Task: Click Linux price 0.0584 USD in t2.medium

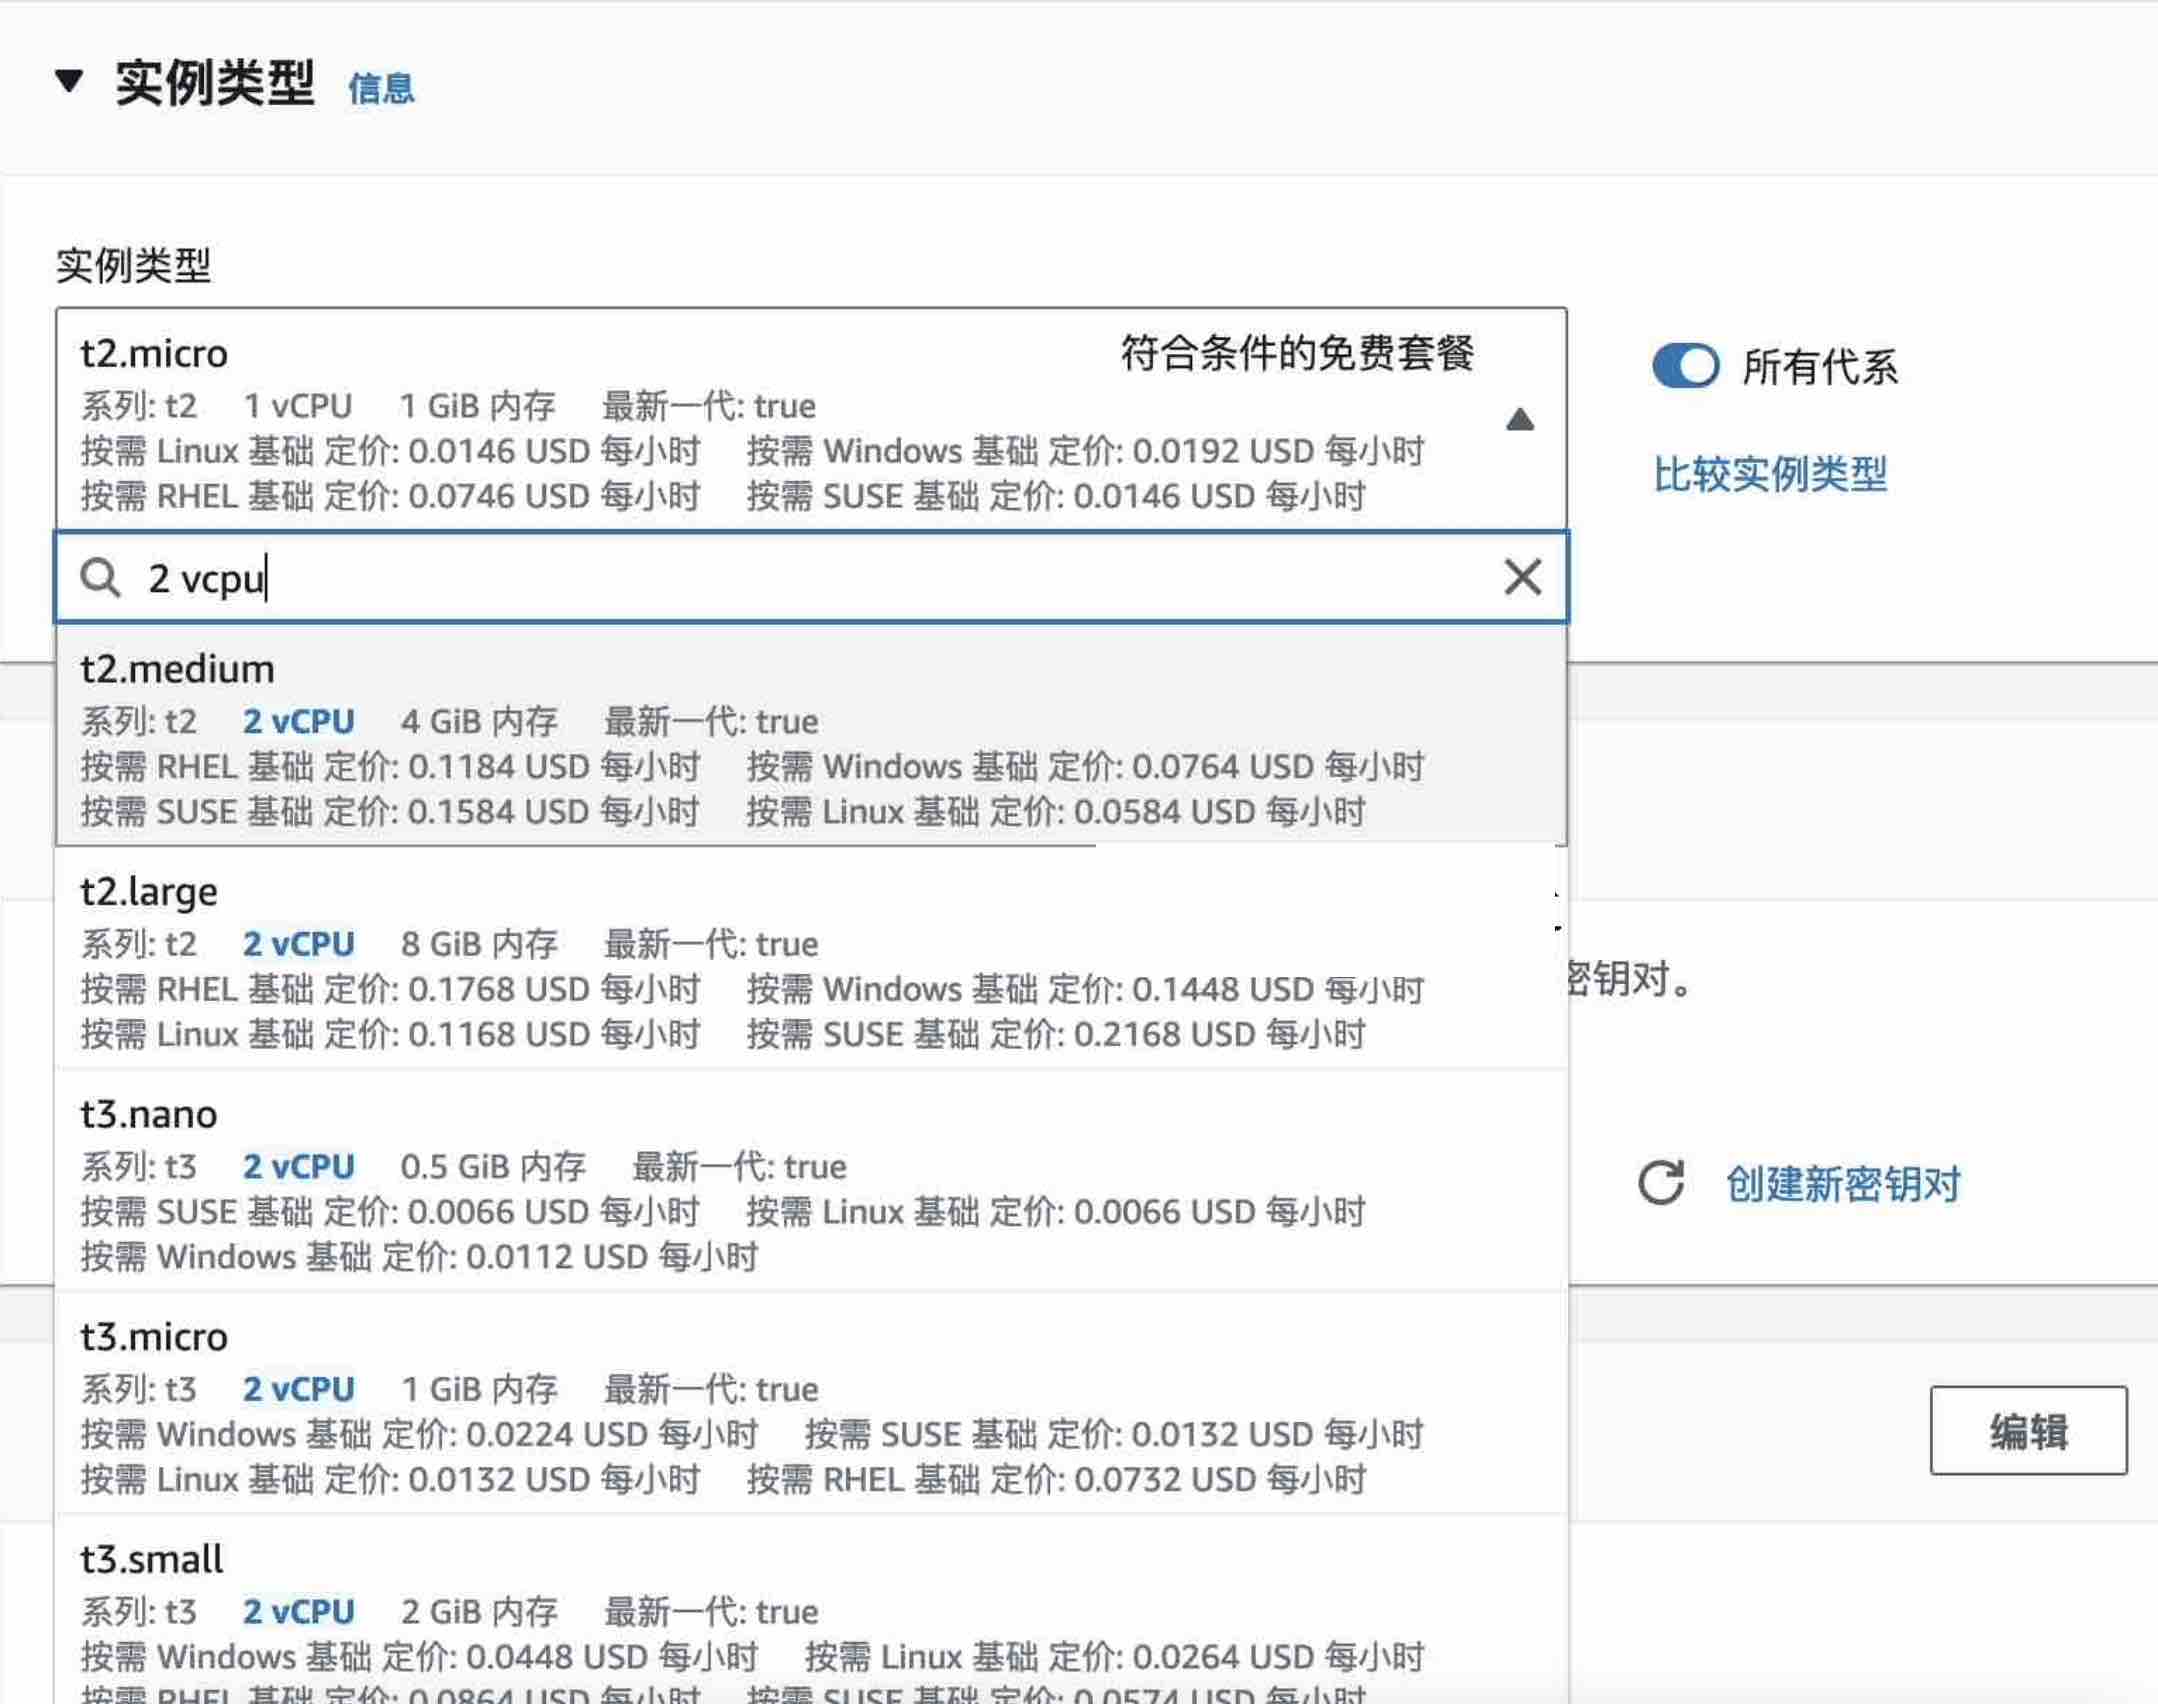Action: [x=1056, y=811]
